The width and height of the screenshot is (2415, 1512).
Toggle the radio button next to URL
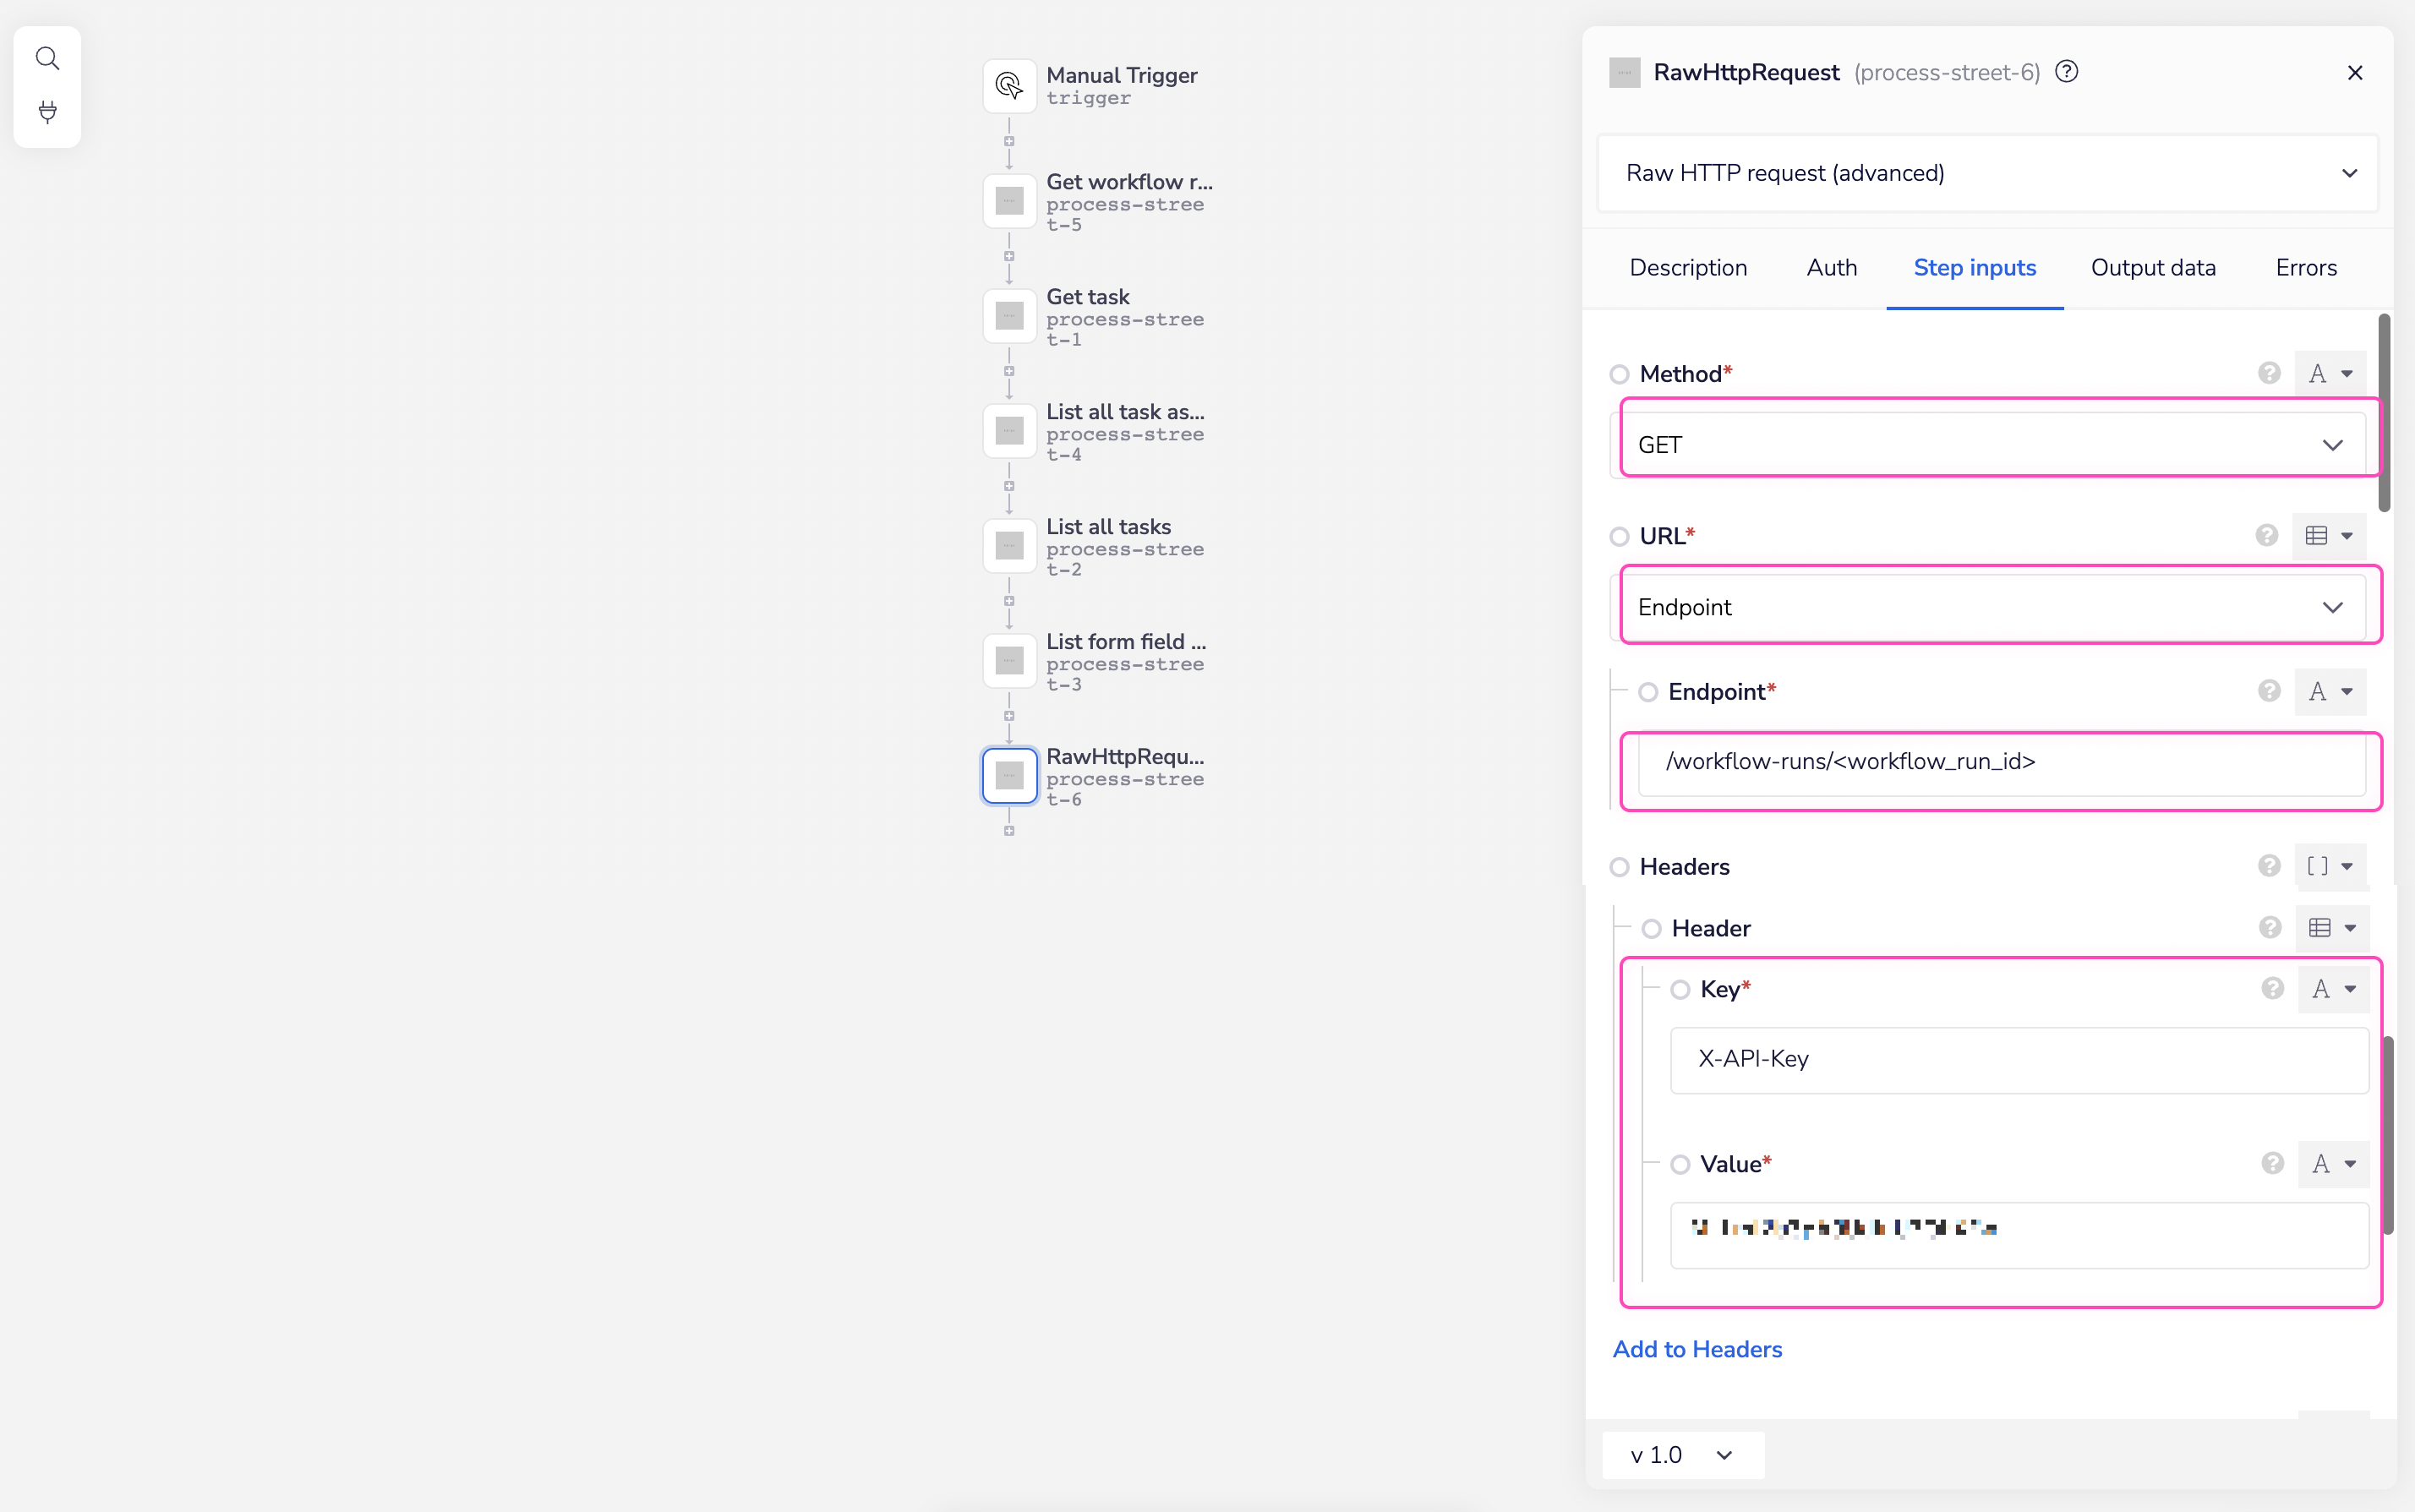pos(1619,536)
